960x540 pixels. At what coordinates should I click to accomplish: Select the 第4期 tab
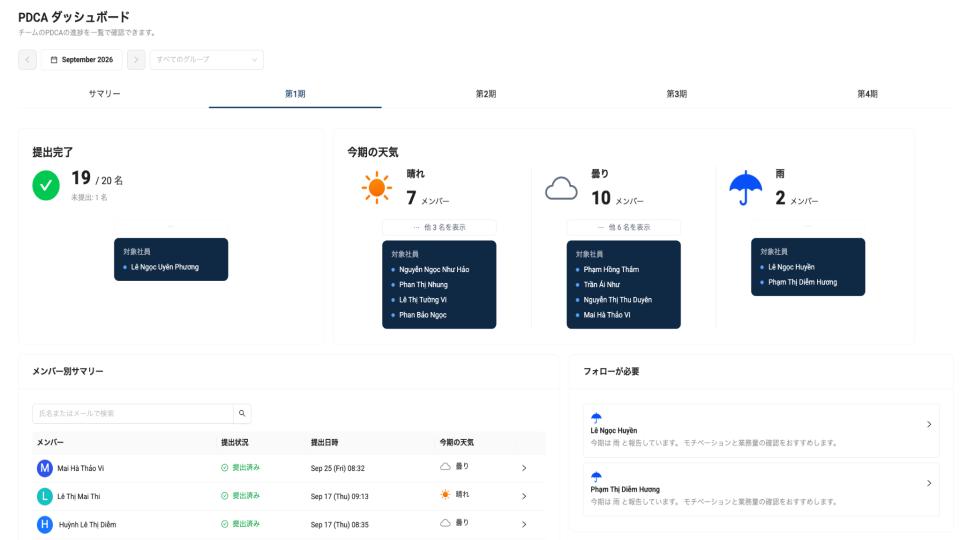point(867,94)
